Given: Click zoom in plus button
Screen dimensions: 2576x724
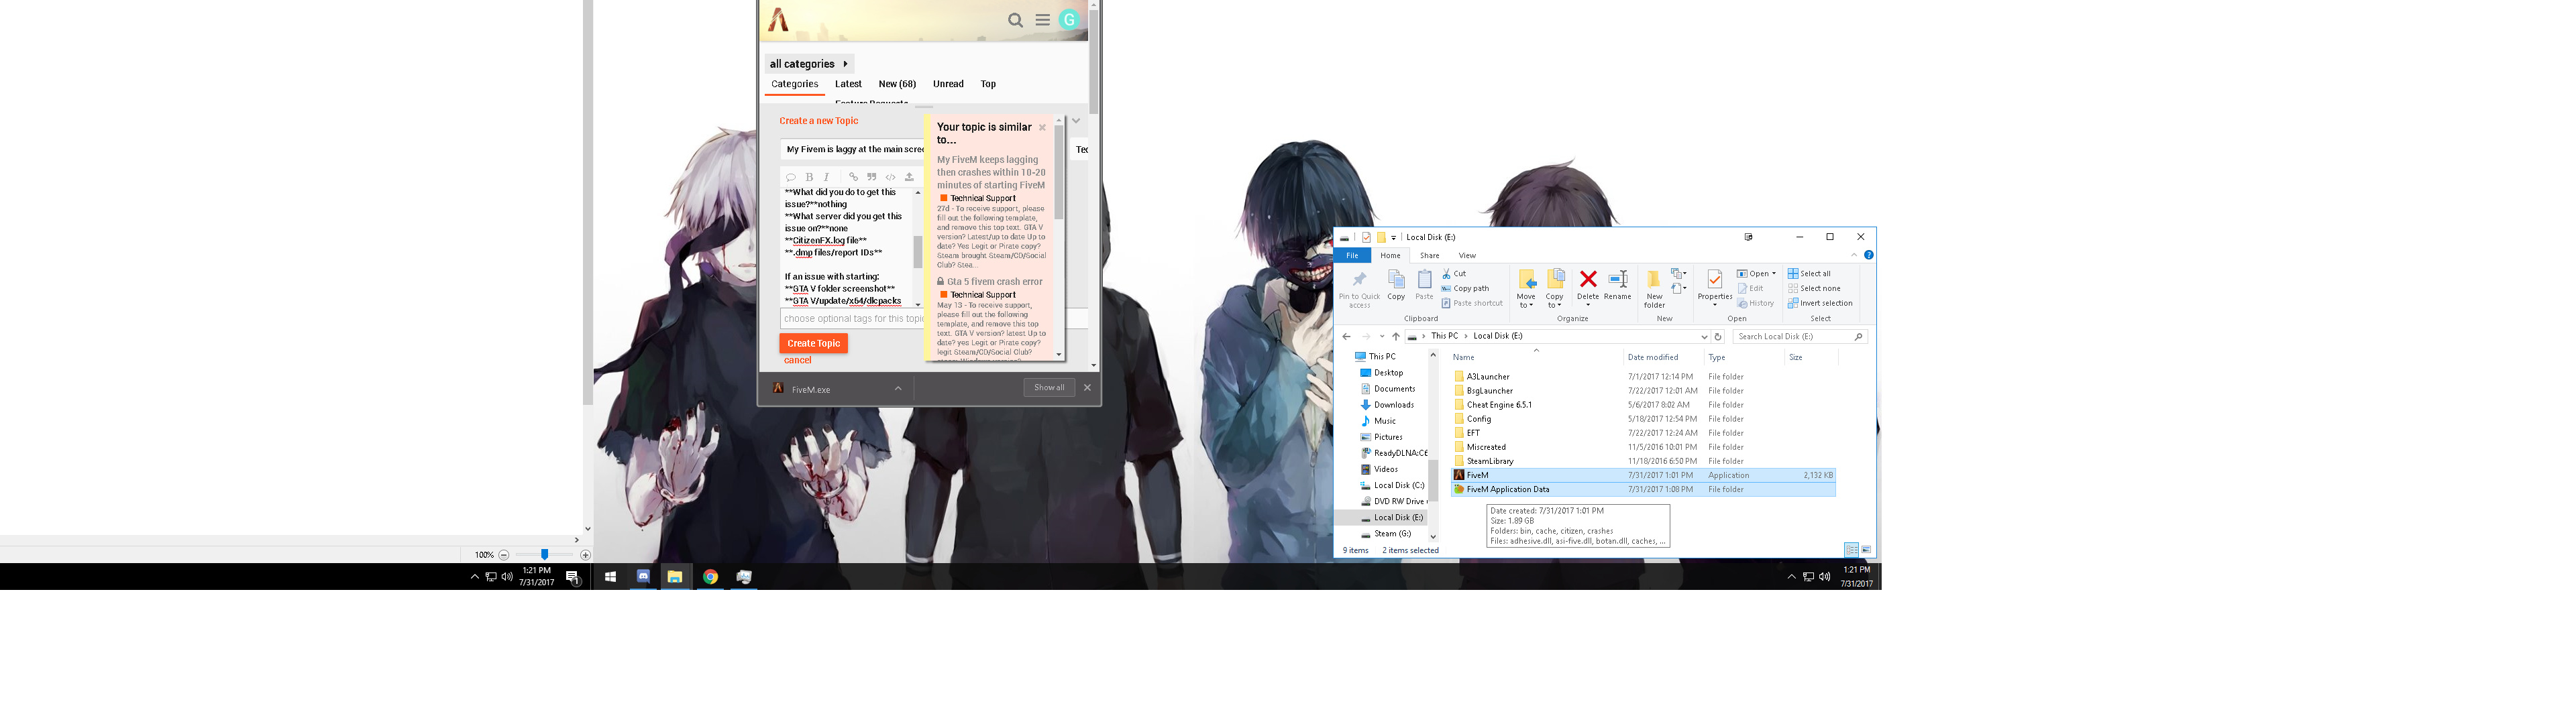Looking at the screenshot, I should (585, 555).
